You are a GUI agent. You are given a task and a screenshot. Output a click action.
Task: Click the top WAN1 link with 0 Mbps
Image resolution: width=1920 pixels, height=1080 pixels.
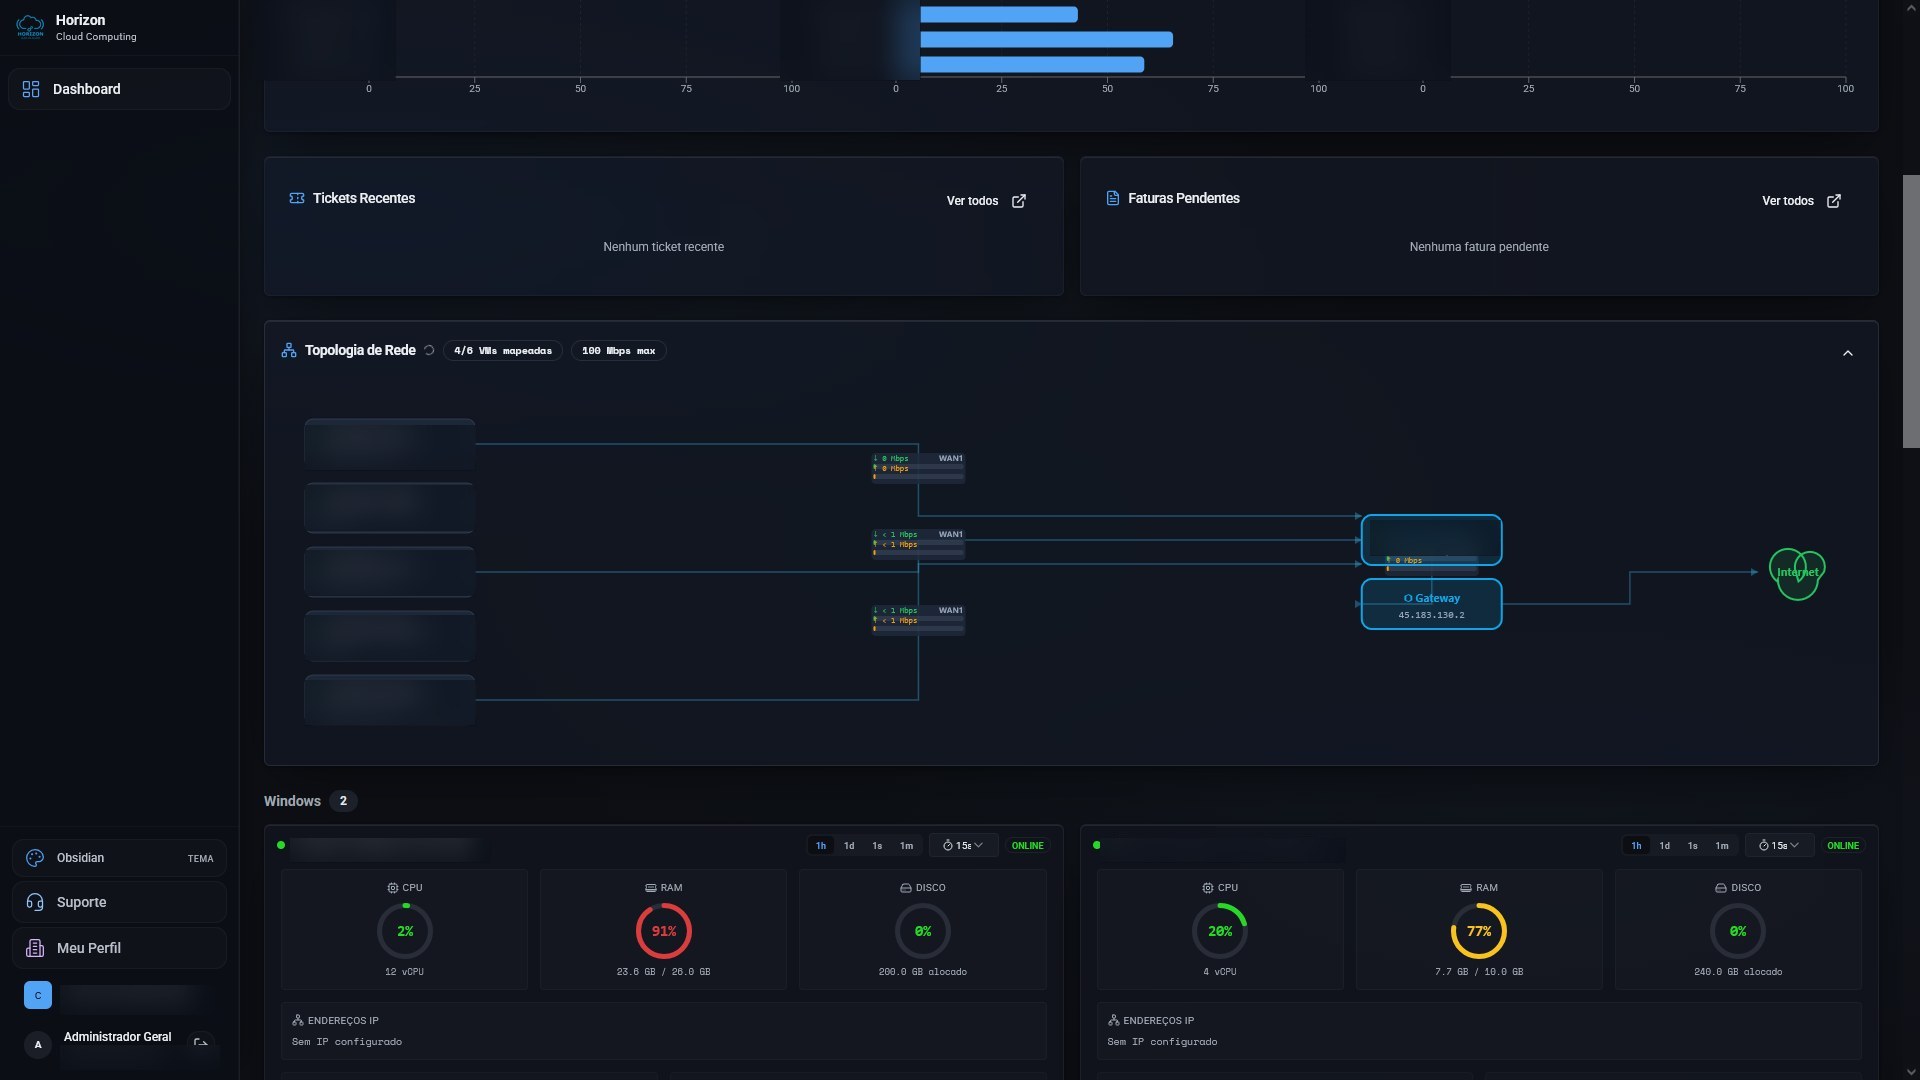click(918, 467)
